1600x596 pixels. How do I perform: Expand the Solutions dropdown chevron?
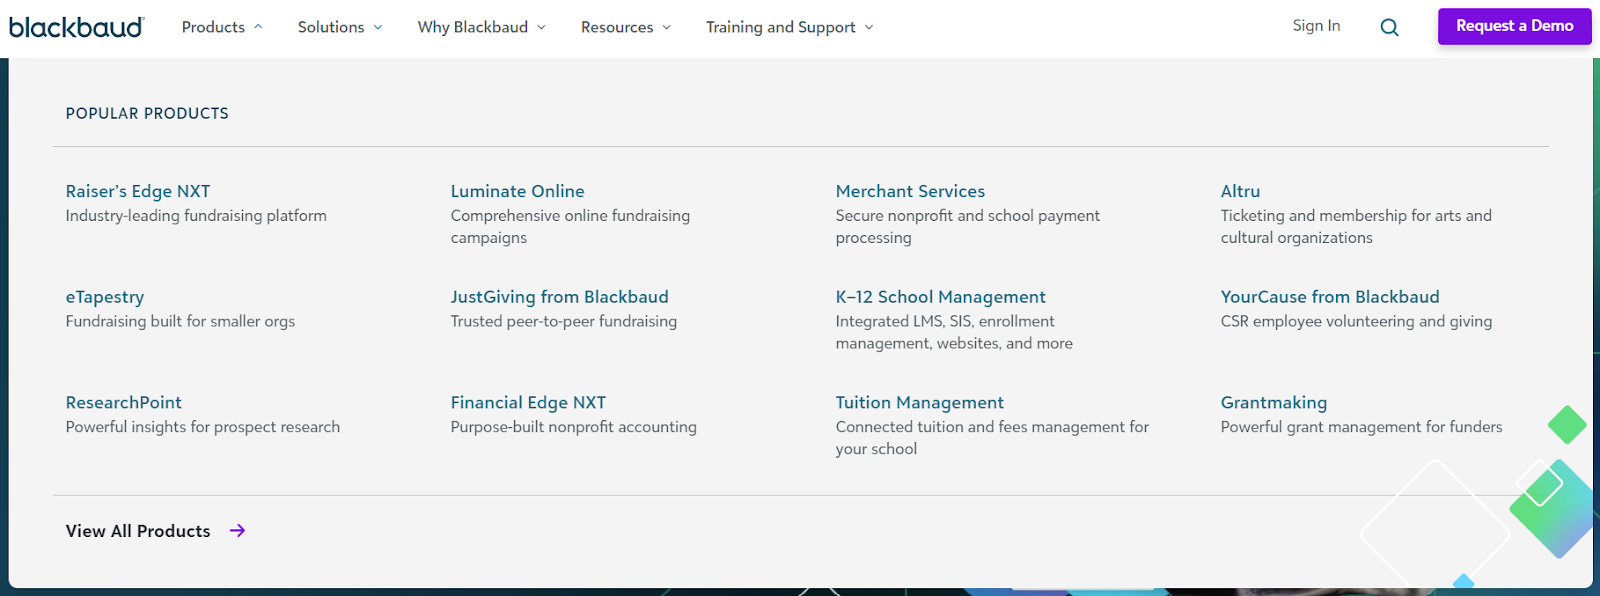pos(378,28)
